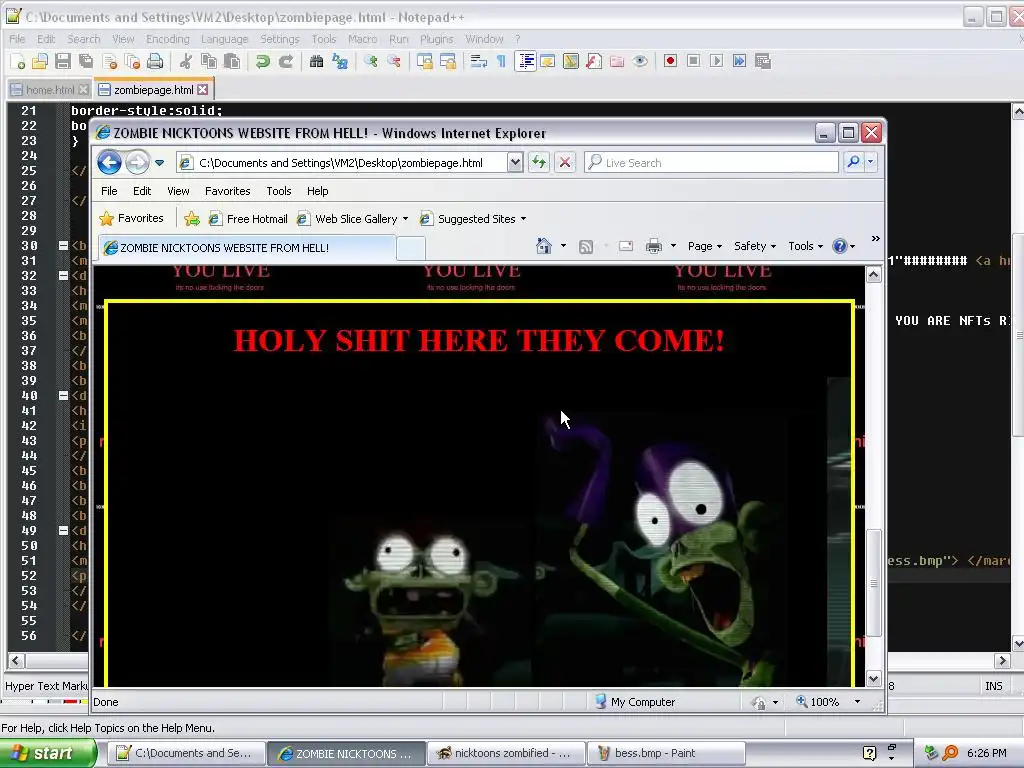
Task: Run macro multiple times icon
Action: click(x=739, y=61)
